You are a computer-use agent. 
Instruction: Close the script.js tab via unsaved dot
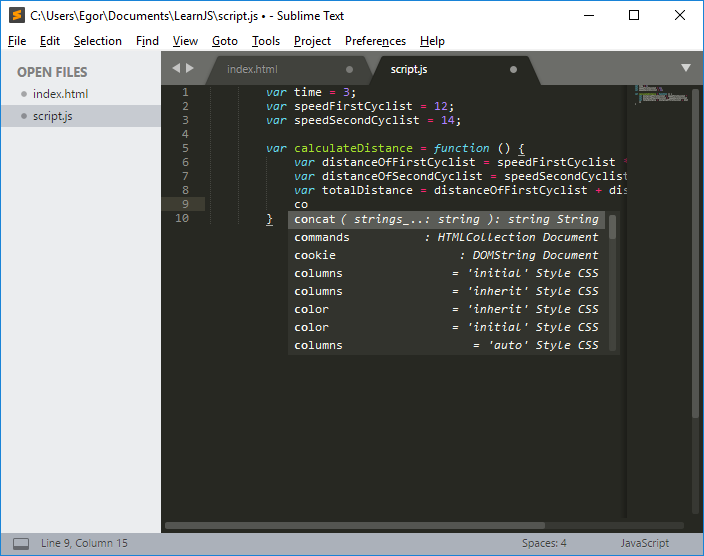pyautogui.click(x=513, y=70)
